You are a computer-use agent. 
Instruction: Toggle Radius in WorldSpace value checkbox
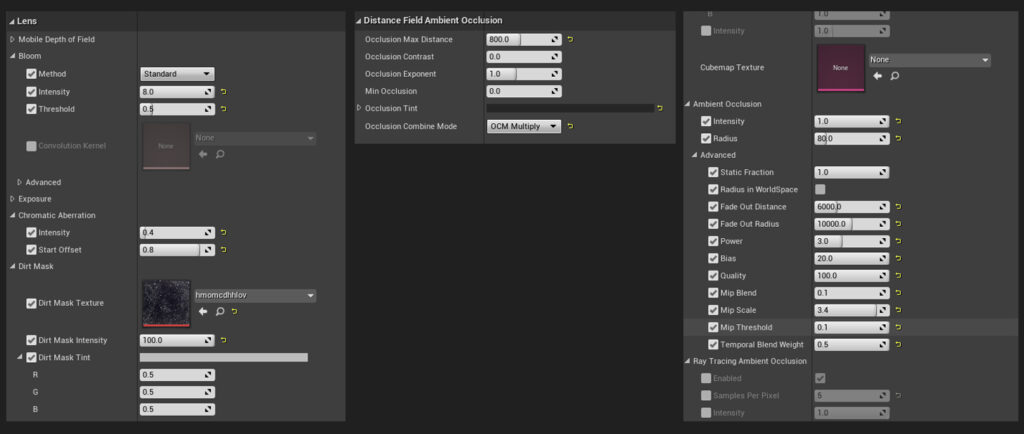pyautogui.click(x=820, y=189)
